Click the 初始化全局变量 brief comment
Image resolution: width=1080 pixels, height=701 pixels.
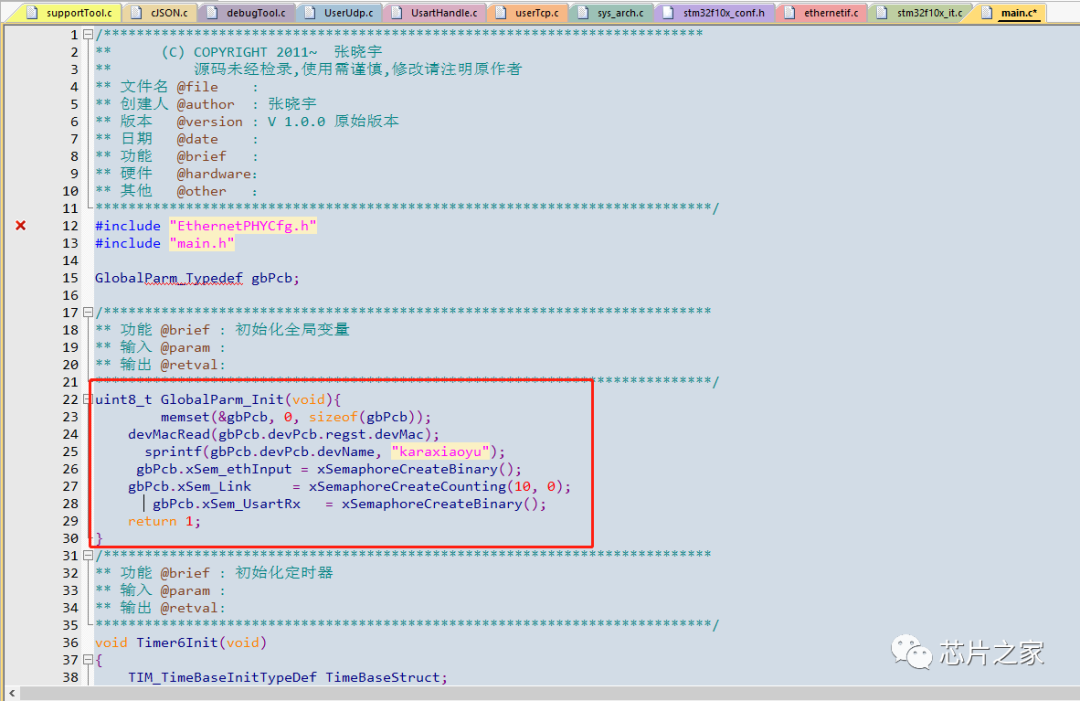[292, 330]
